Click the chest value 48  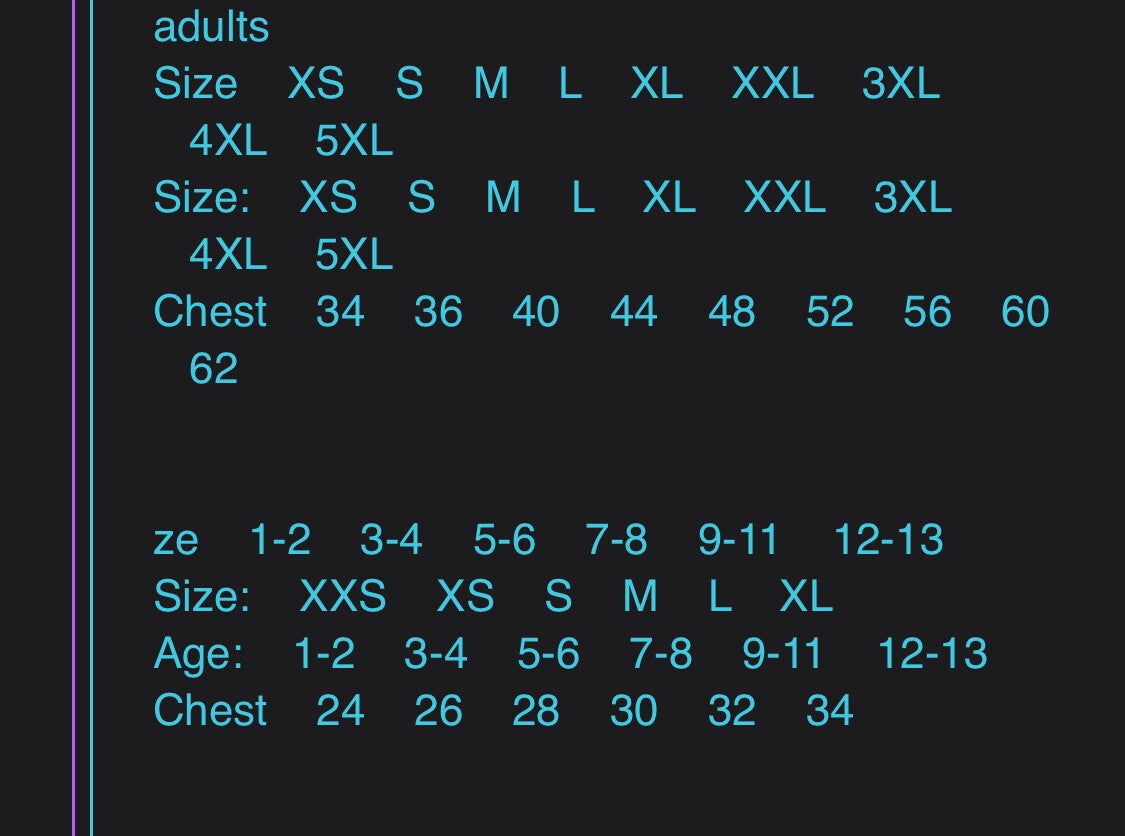click(x=731, y=312)
